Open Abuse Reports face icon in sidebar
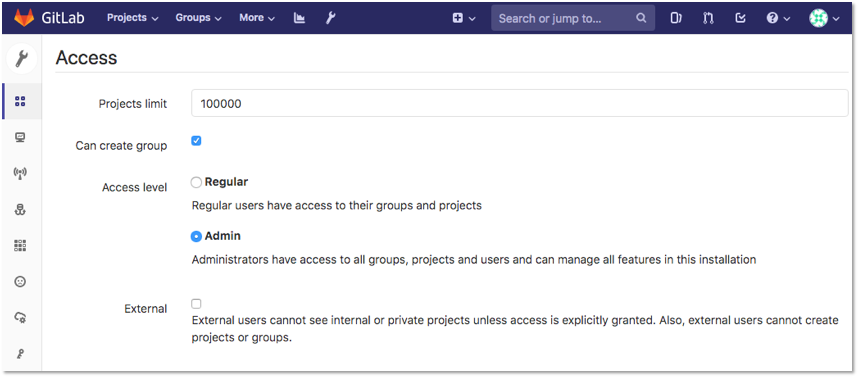This screenshot has width=859, height=378. pos(20,282)
